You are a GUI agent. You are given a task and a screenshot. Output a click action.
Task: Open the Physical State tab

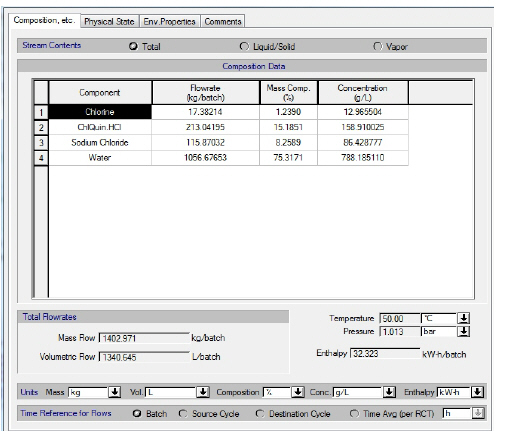[x=109, y=22]
